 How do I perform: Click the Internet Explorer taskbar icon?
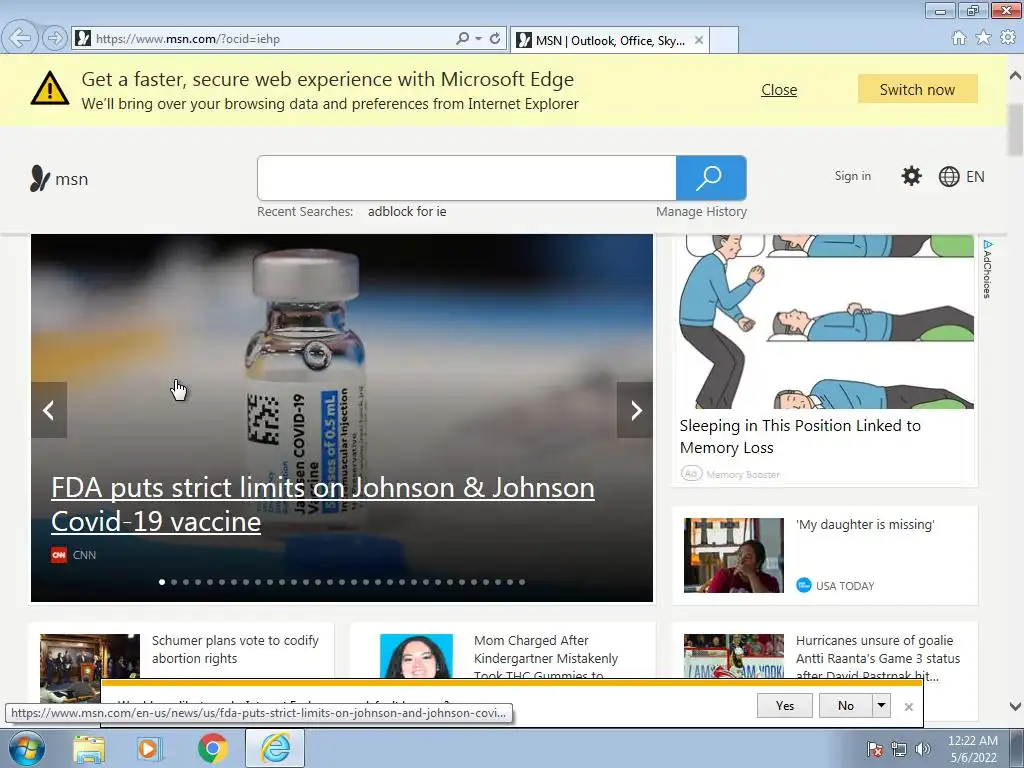tap(275, 748)
